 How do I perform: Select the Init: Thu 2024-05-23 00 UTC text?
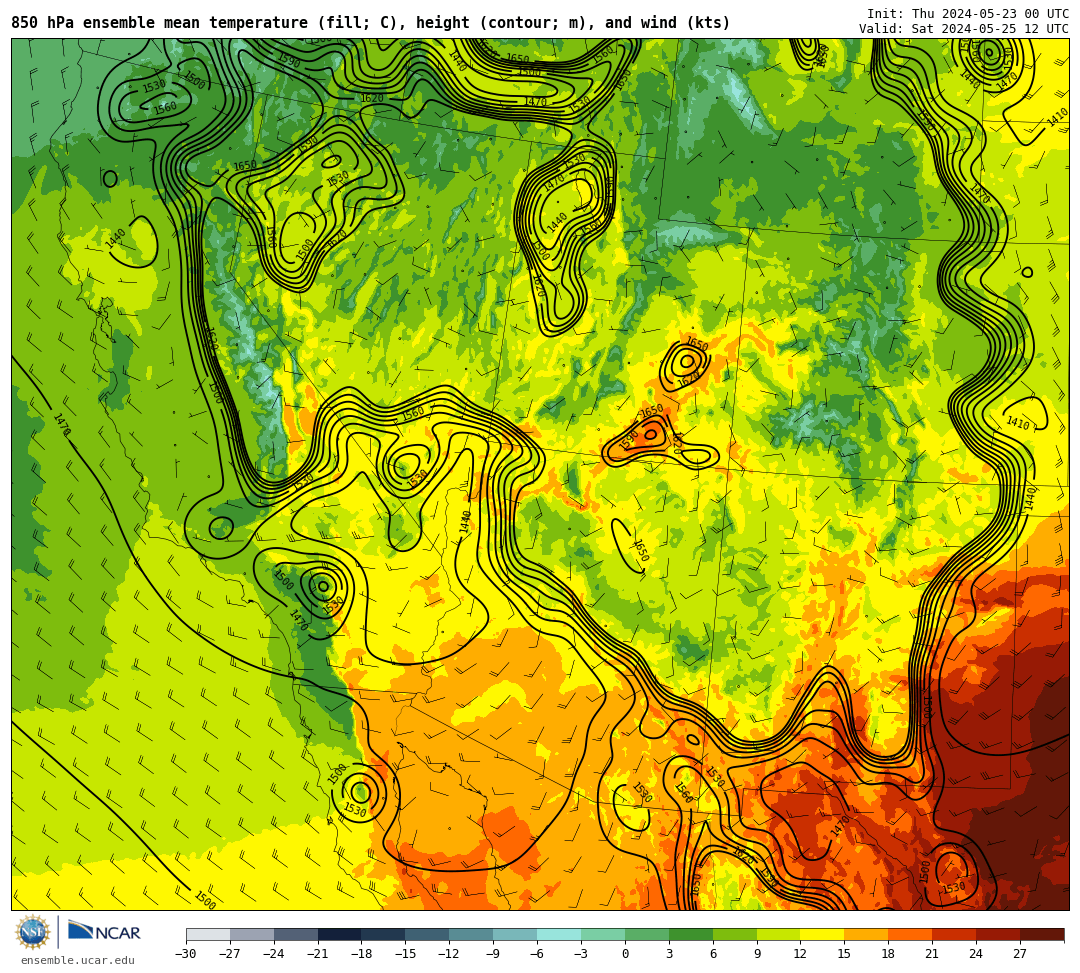click(x=968, y=14)
